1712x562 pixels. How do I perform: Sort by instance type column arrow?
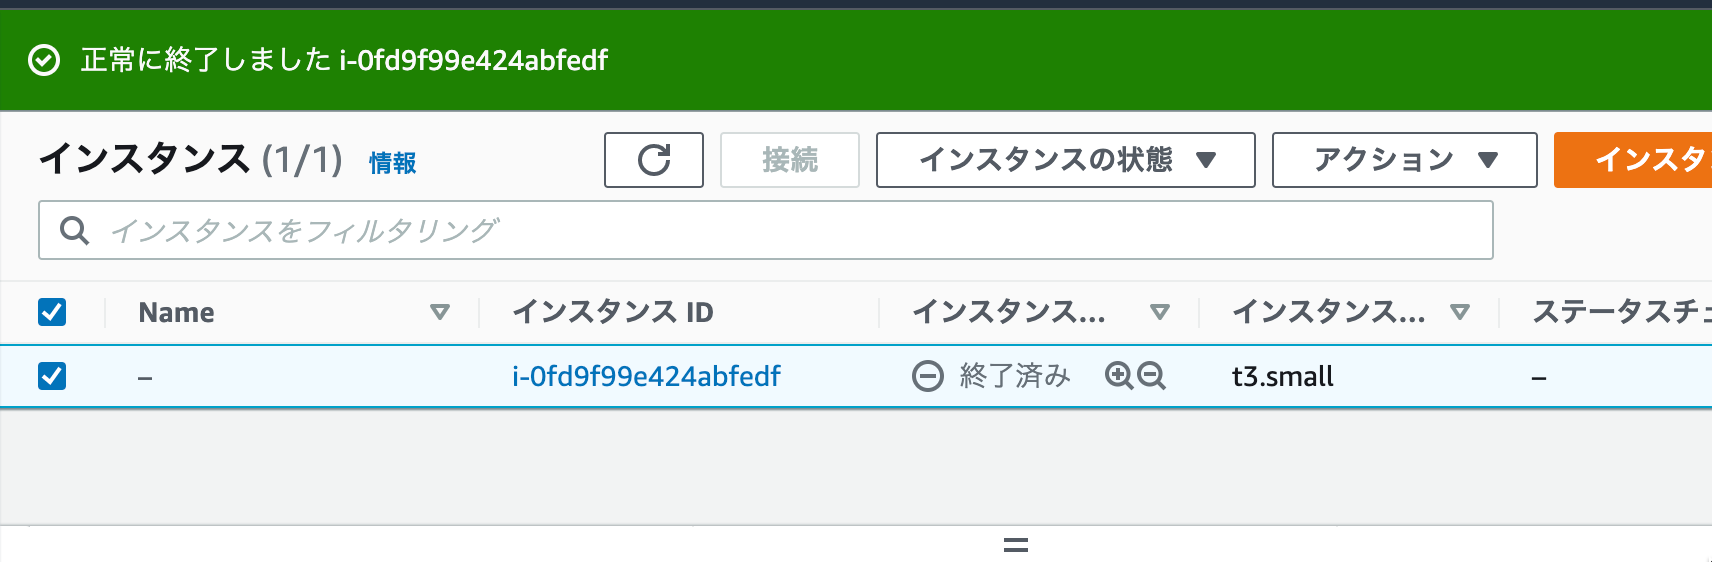pyautogui.click(x=1460, y=312)
